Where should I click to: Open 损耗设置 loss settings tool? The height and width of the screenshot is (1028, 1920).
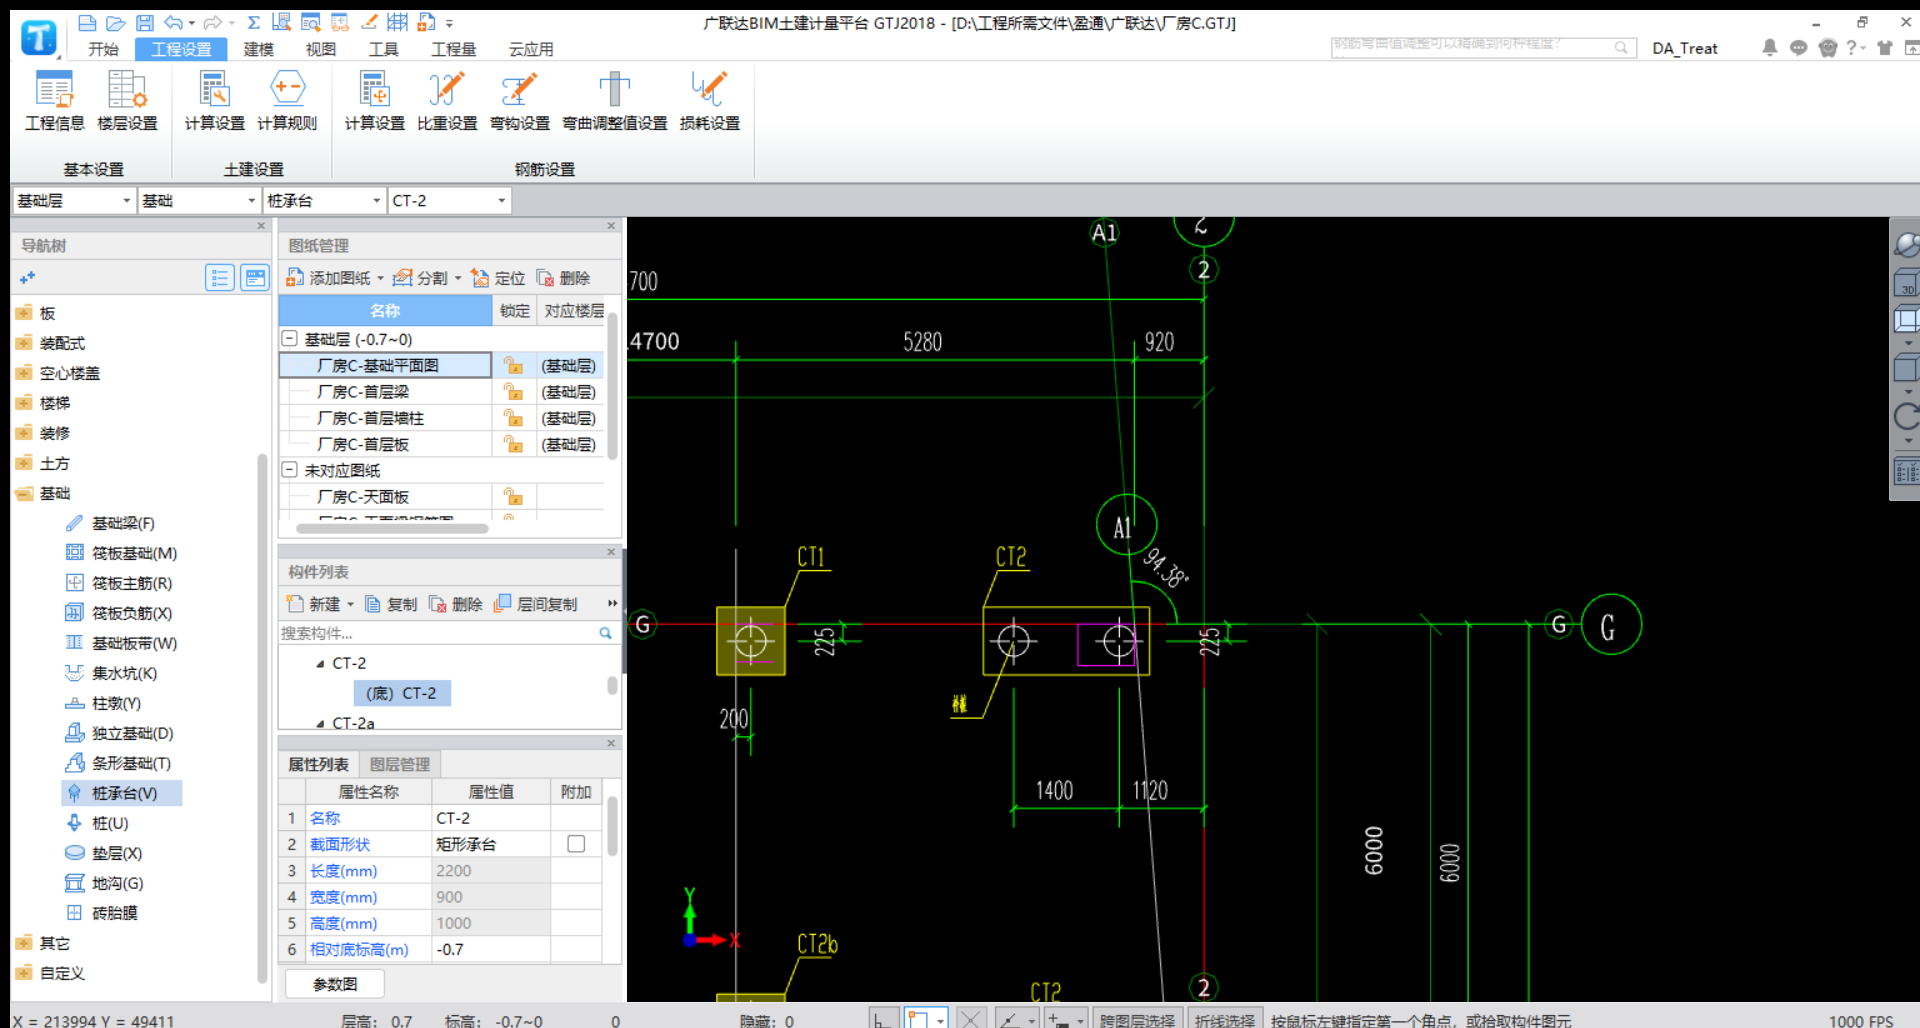(710, 100)
